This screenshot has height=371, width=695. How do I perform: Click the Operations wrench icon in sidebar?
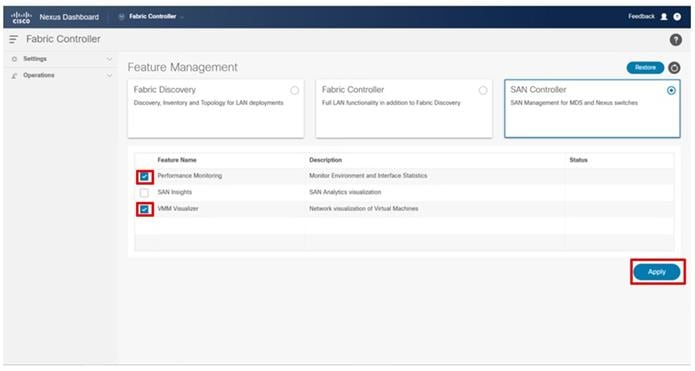[15, 76]
